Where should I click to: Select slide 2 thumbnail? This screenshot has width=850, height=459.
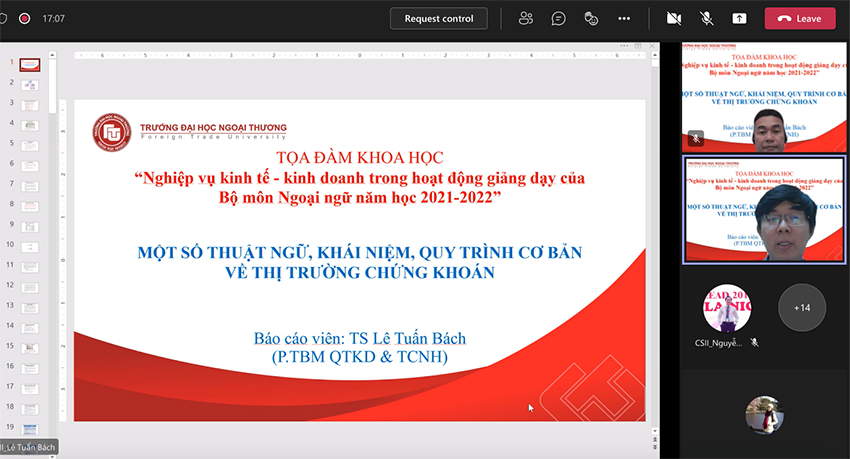[x=30, y=85]
